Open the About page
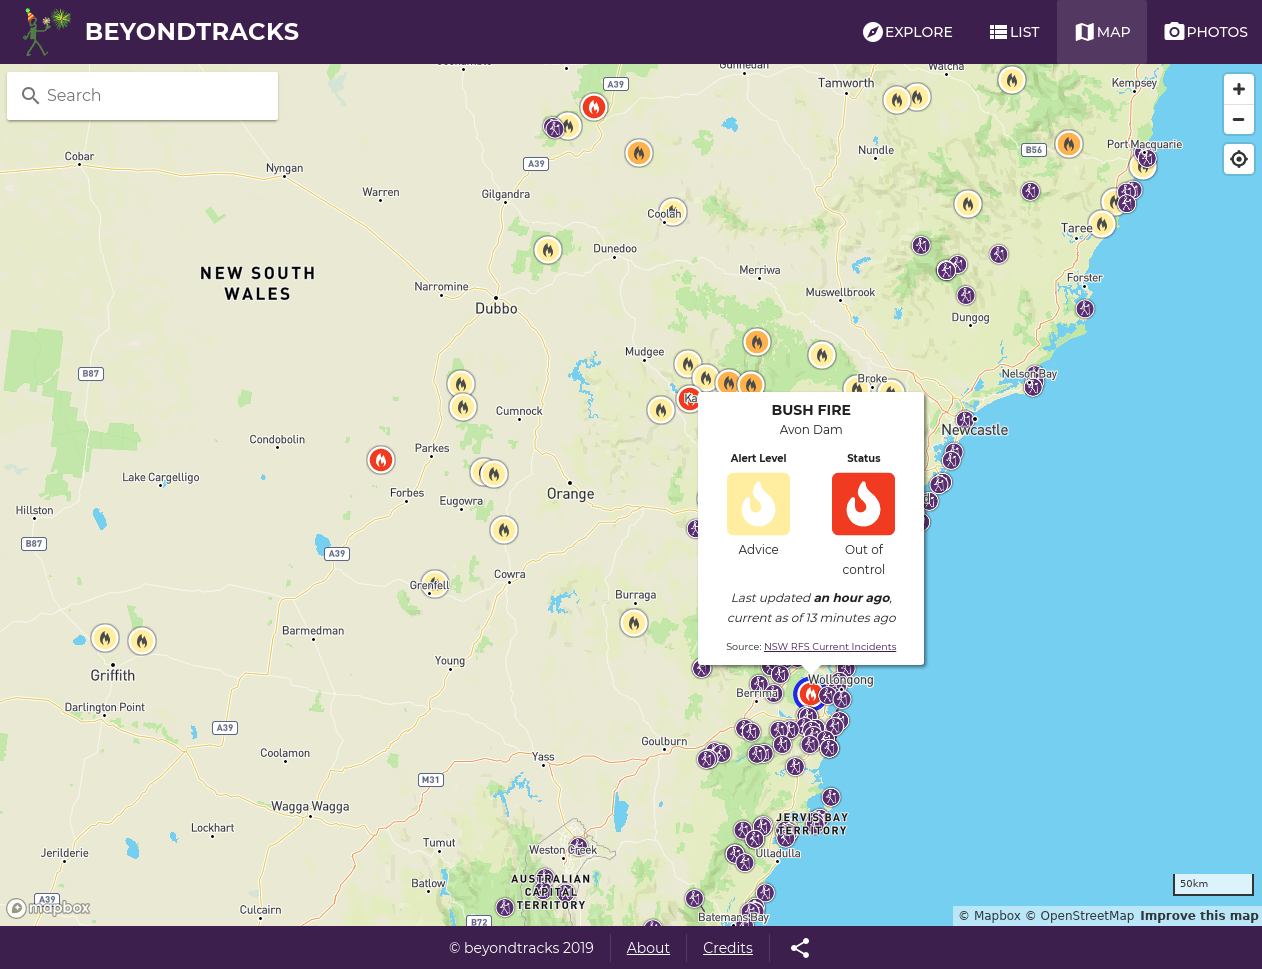The width and height of the screenshot is (1262, 969). 648,948
